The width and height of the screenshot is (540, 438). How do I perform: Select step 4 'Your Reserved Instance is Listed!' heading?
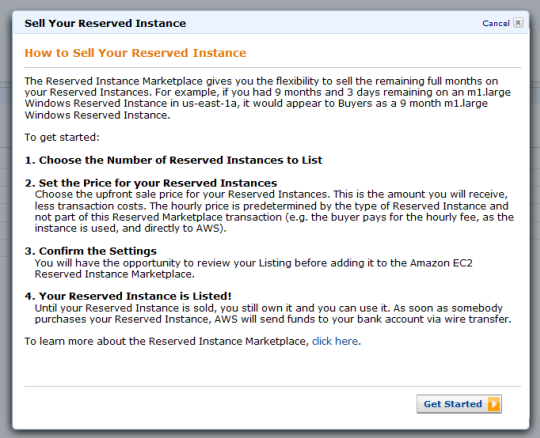coord(128,296)
